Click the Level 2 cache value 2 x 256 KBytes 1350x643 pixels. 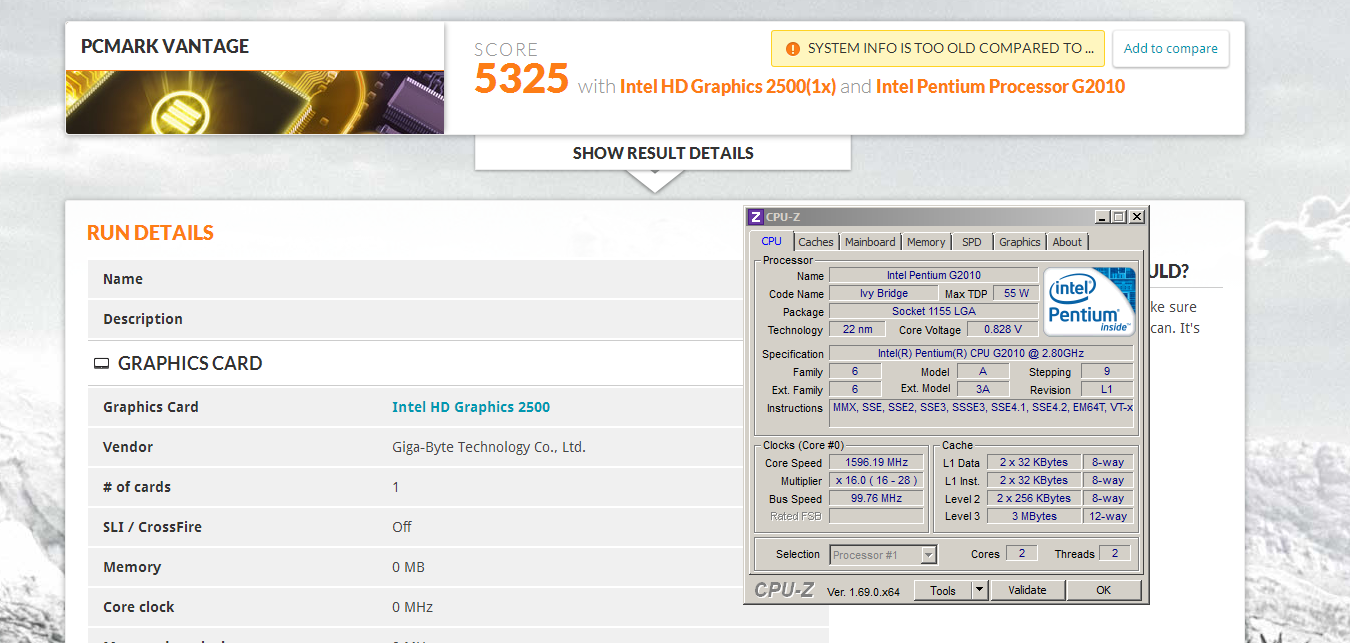1034,498
